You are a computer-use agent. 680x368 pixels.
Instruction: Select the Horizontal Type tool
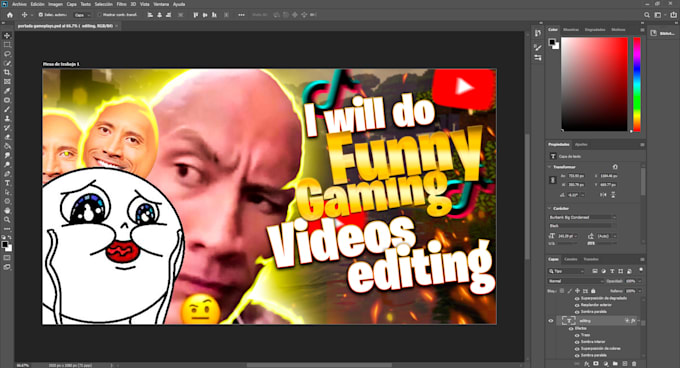[x=7, y=183]
